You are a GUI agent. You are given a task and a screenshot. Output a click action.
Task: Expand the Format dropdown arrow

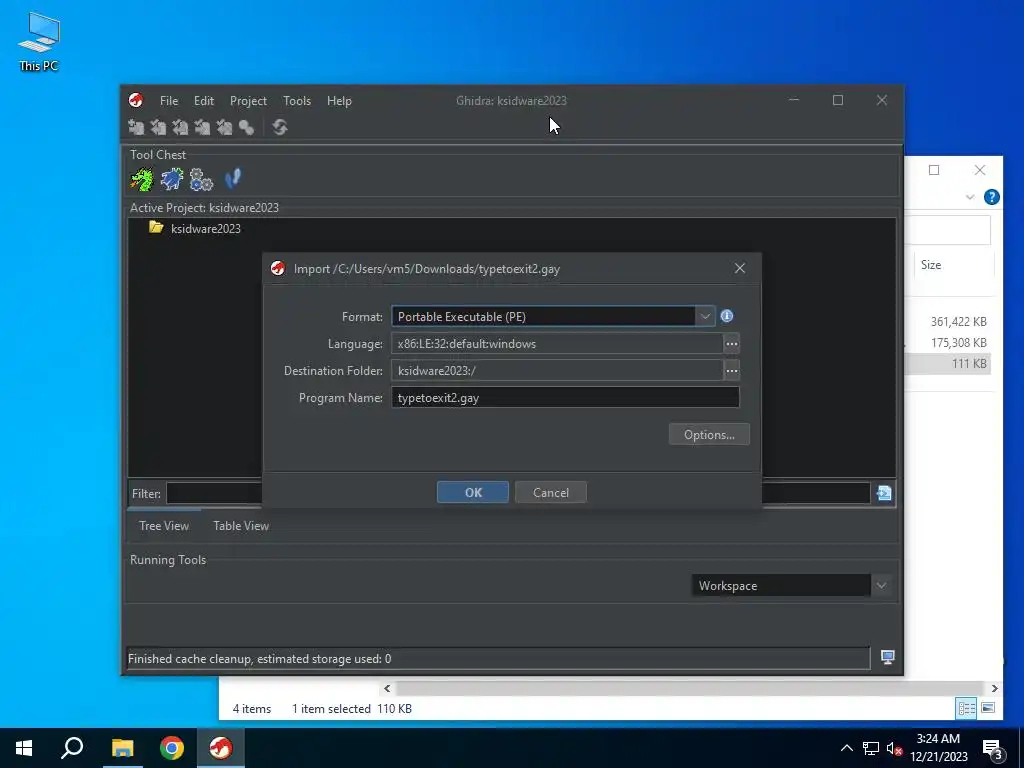[705, 316]
